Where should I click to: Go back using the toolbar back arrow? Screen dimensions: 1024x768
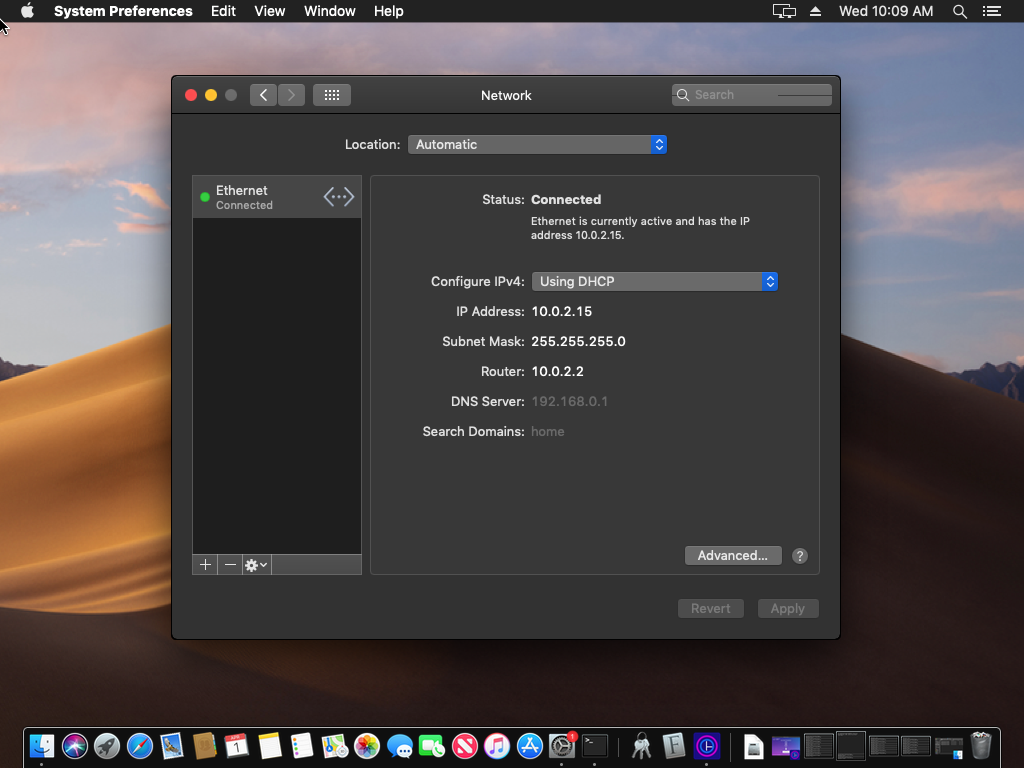[263, 95]
